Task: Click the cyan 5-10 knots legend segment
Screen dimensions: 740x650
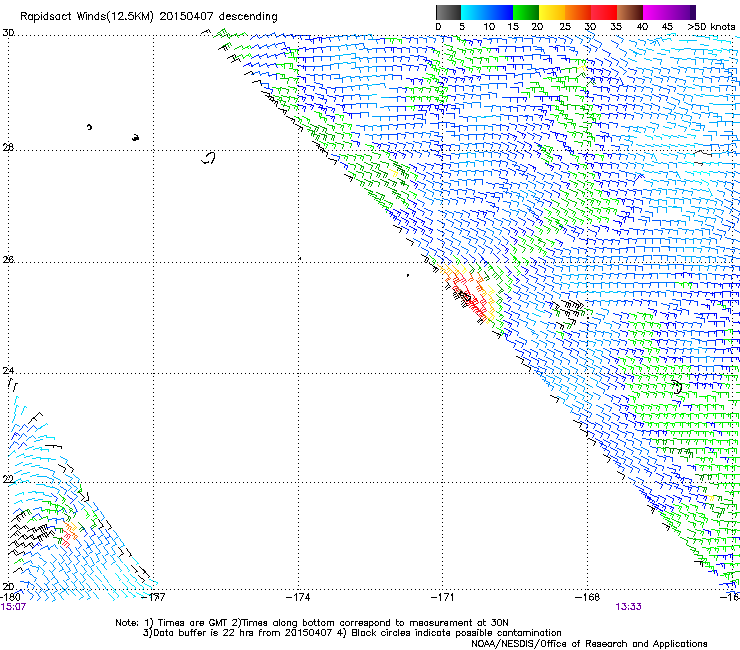Action: (474, 12)
